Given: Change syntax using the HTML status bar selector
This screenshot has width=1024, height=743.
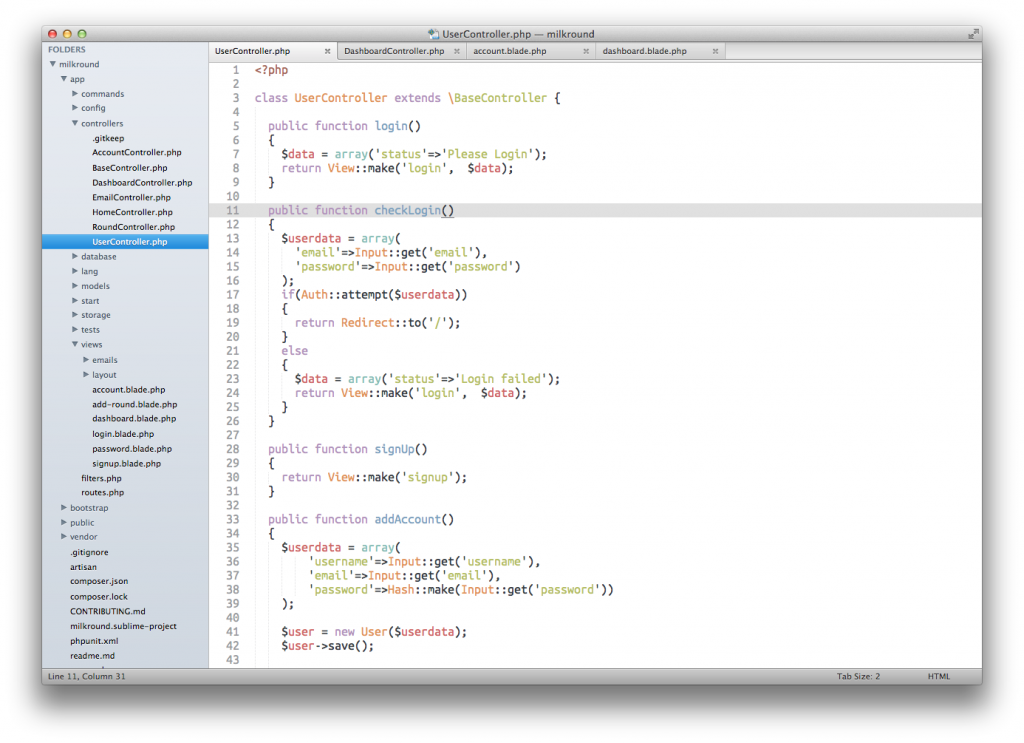Looking at the screenshot, I should (938, 676).
